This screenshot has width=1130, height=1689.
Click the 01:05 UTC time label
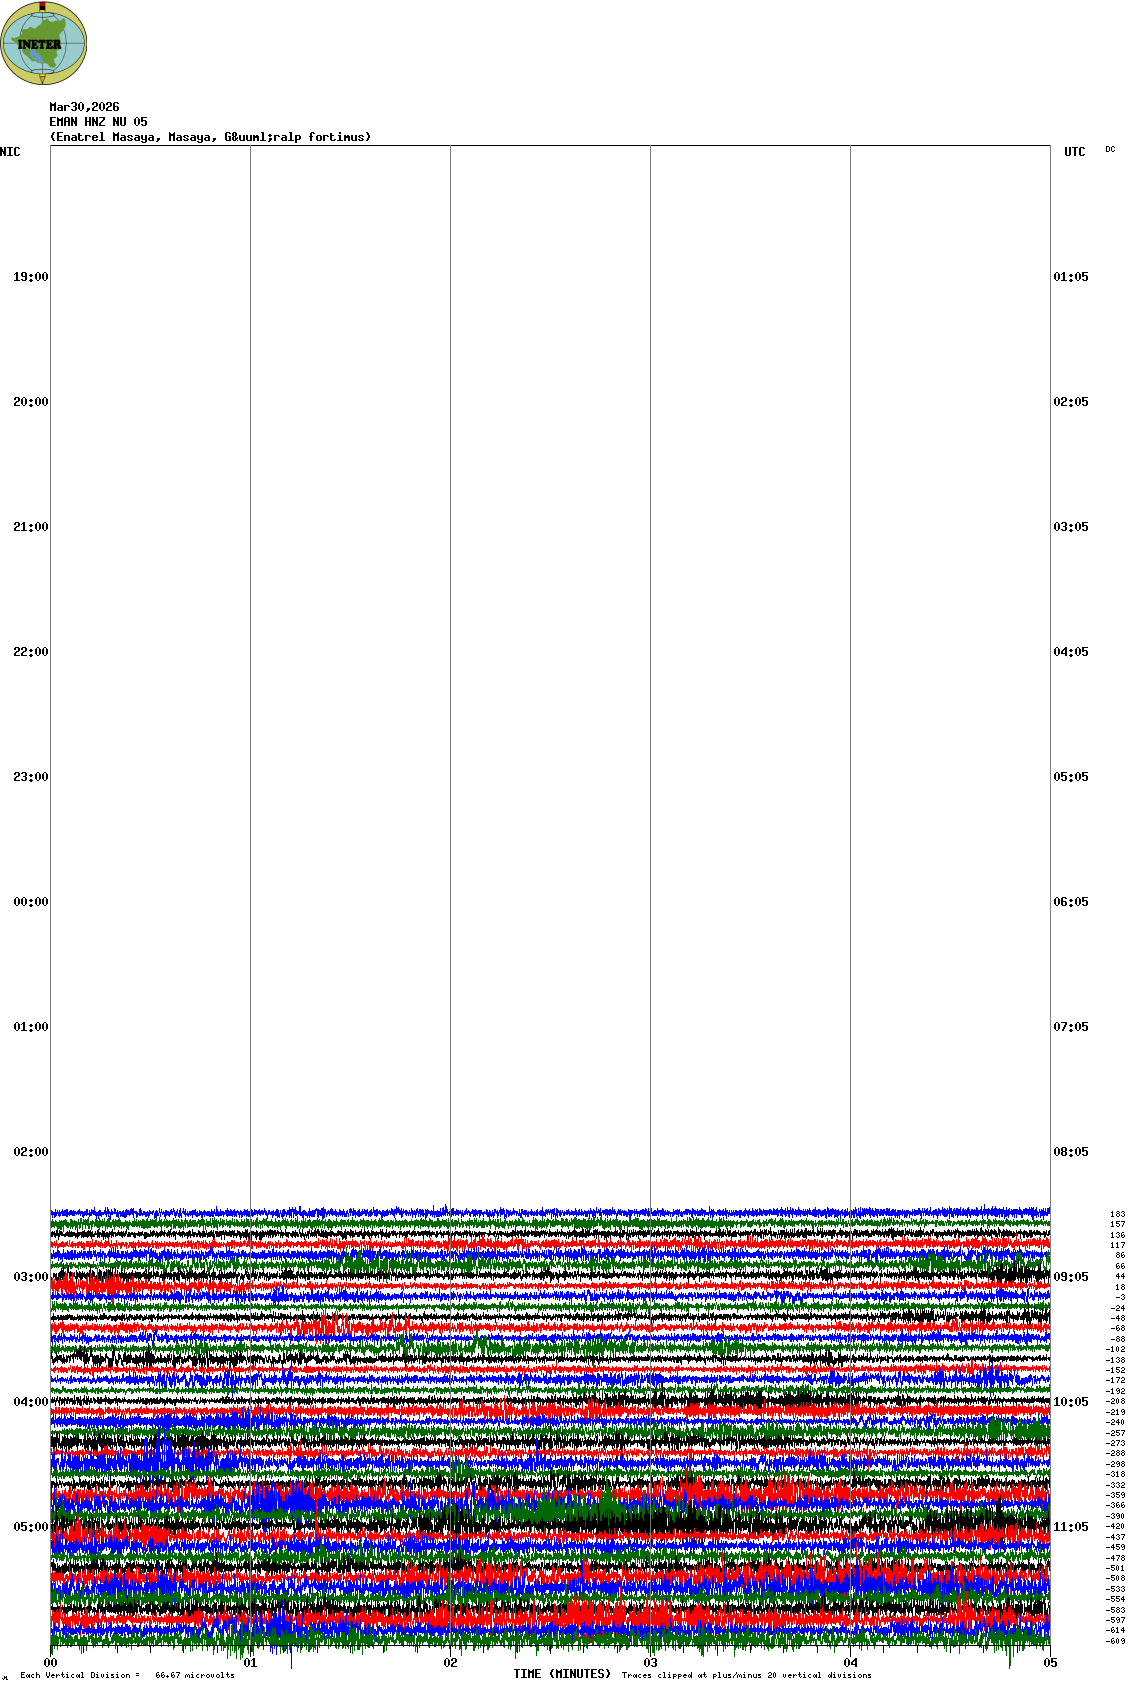1071,277
